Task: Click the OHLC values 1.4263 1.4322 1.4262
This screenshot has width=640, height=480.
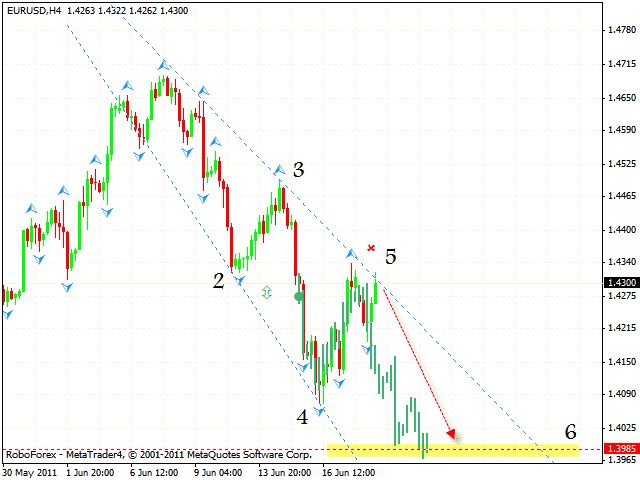Action: coord(112,11)
